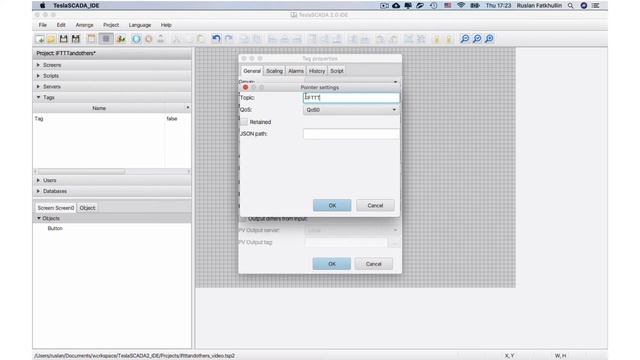
Task: Click the undo arrow in toolbar
Action: pos(216,39)
